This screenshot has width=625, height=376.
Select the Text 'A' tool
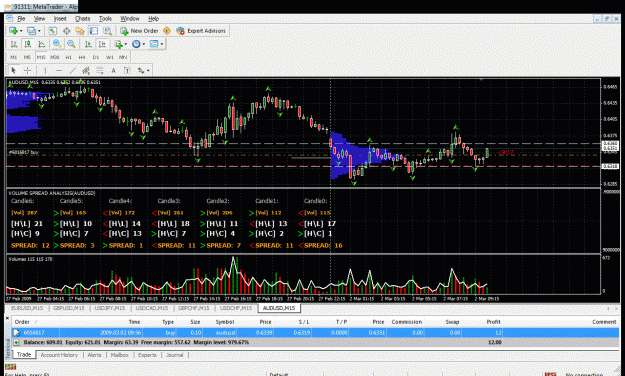tap(113, 71)
